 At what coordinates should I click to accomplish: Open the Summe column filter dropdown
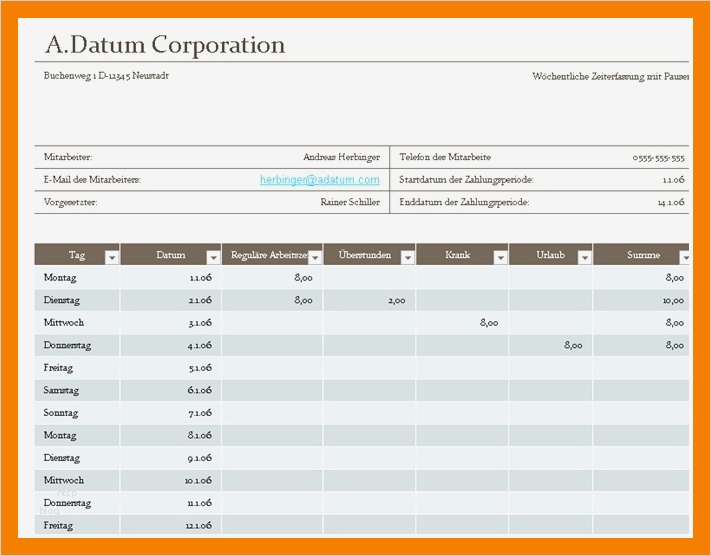(685, 258)
